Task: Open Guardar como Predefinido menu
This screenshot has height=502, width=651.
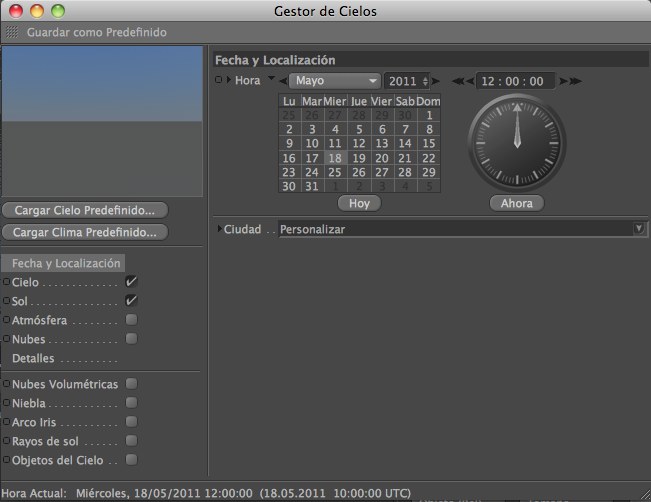Action: coord(96,32)
